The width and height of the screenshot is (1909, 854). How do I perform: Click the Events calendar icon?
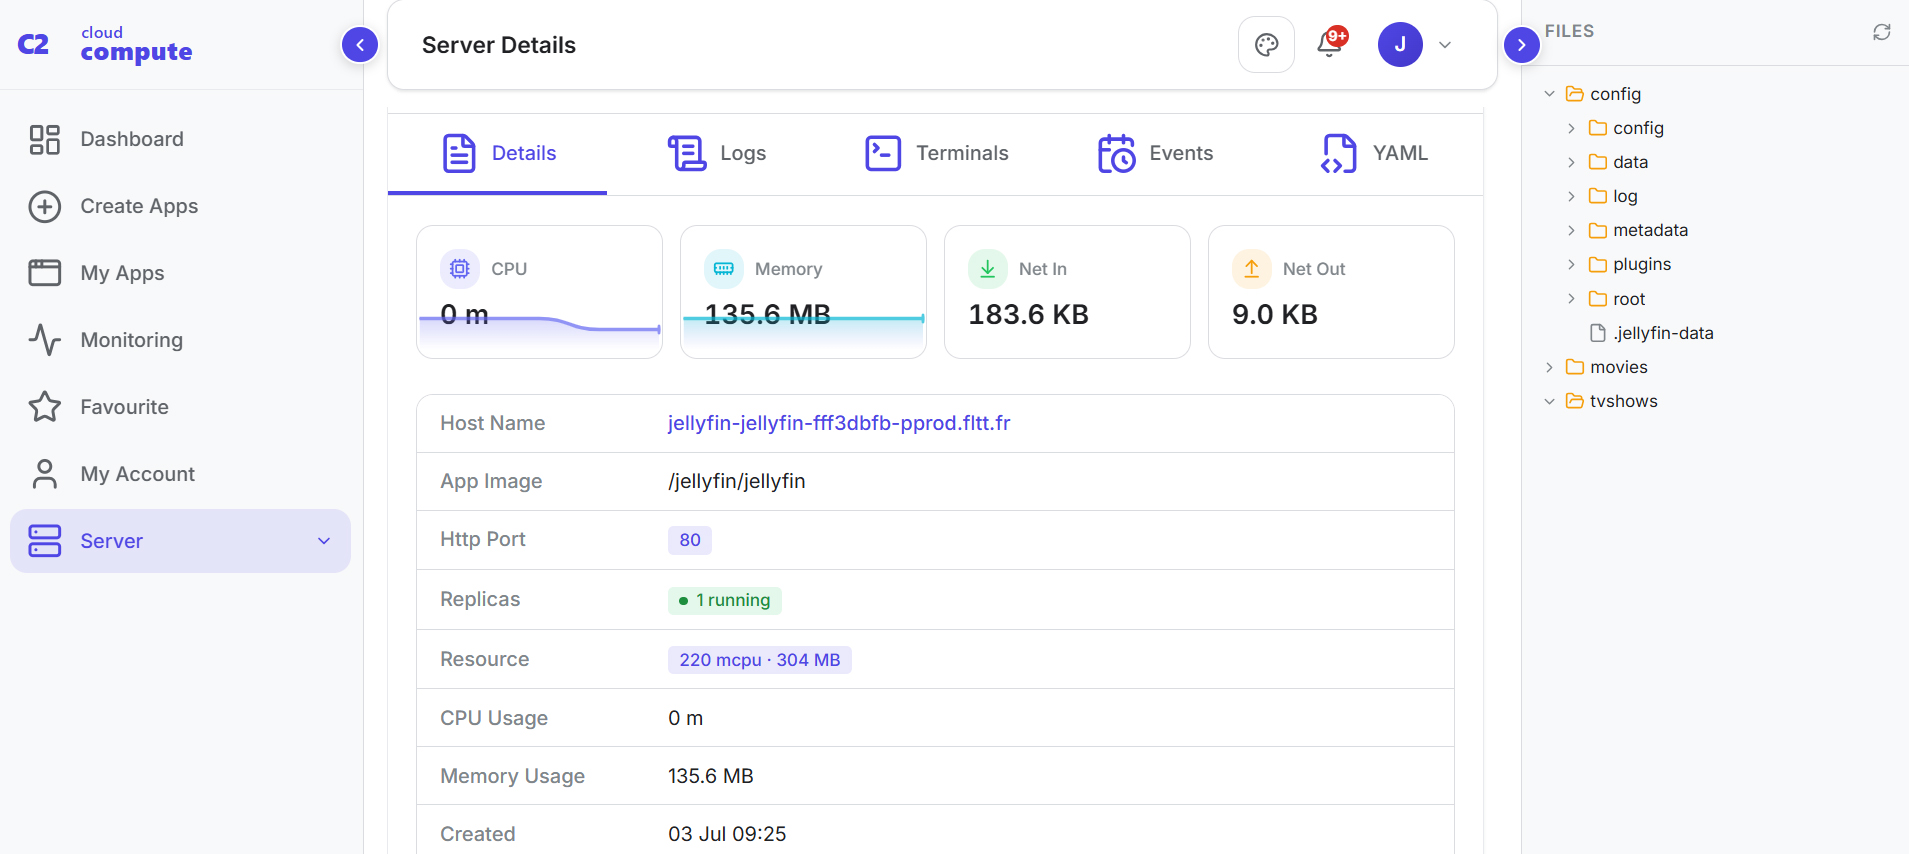click(1117, 153)
